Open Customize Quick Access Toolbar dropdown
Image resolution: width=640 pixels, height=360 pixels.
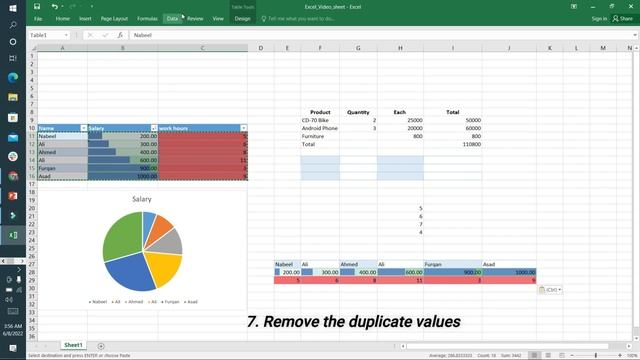(x=91, y=7)
